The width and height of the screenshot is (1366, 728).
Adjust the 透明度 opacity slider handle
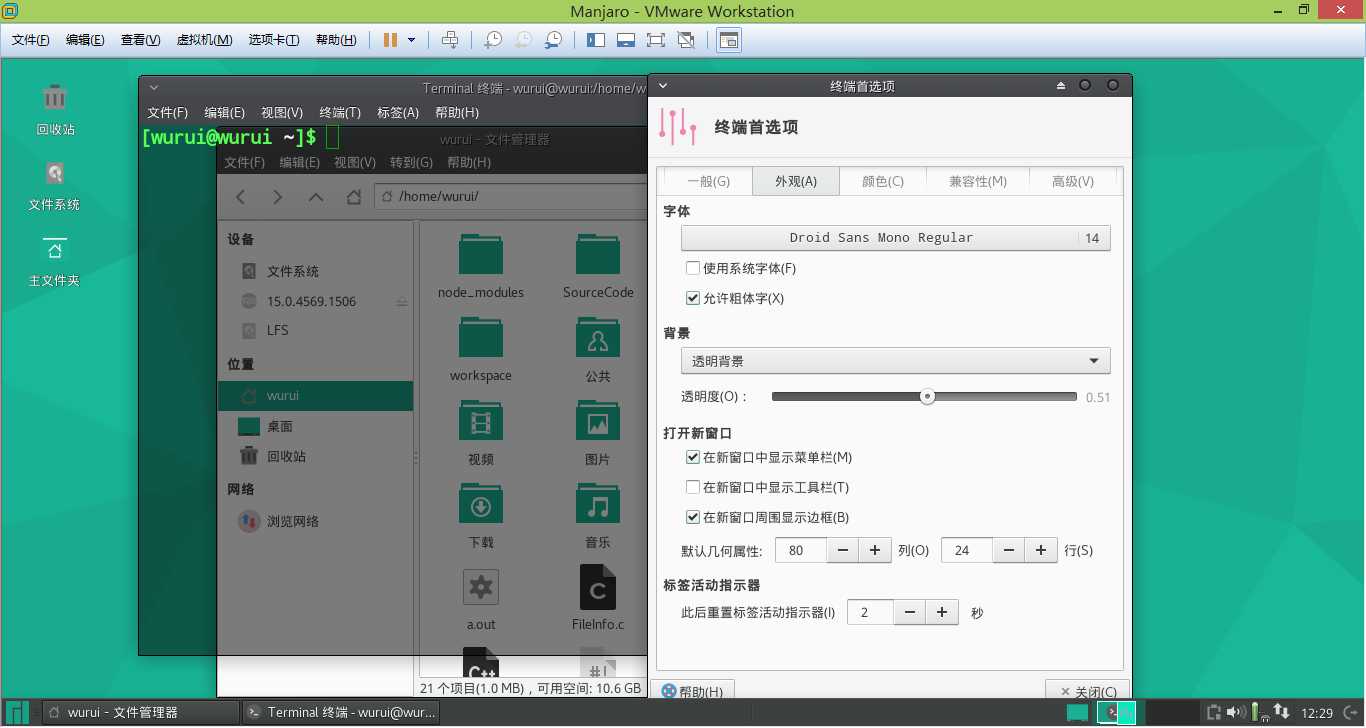pyautogui.click(x=927, y=397)
